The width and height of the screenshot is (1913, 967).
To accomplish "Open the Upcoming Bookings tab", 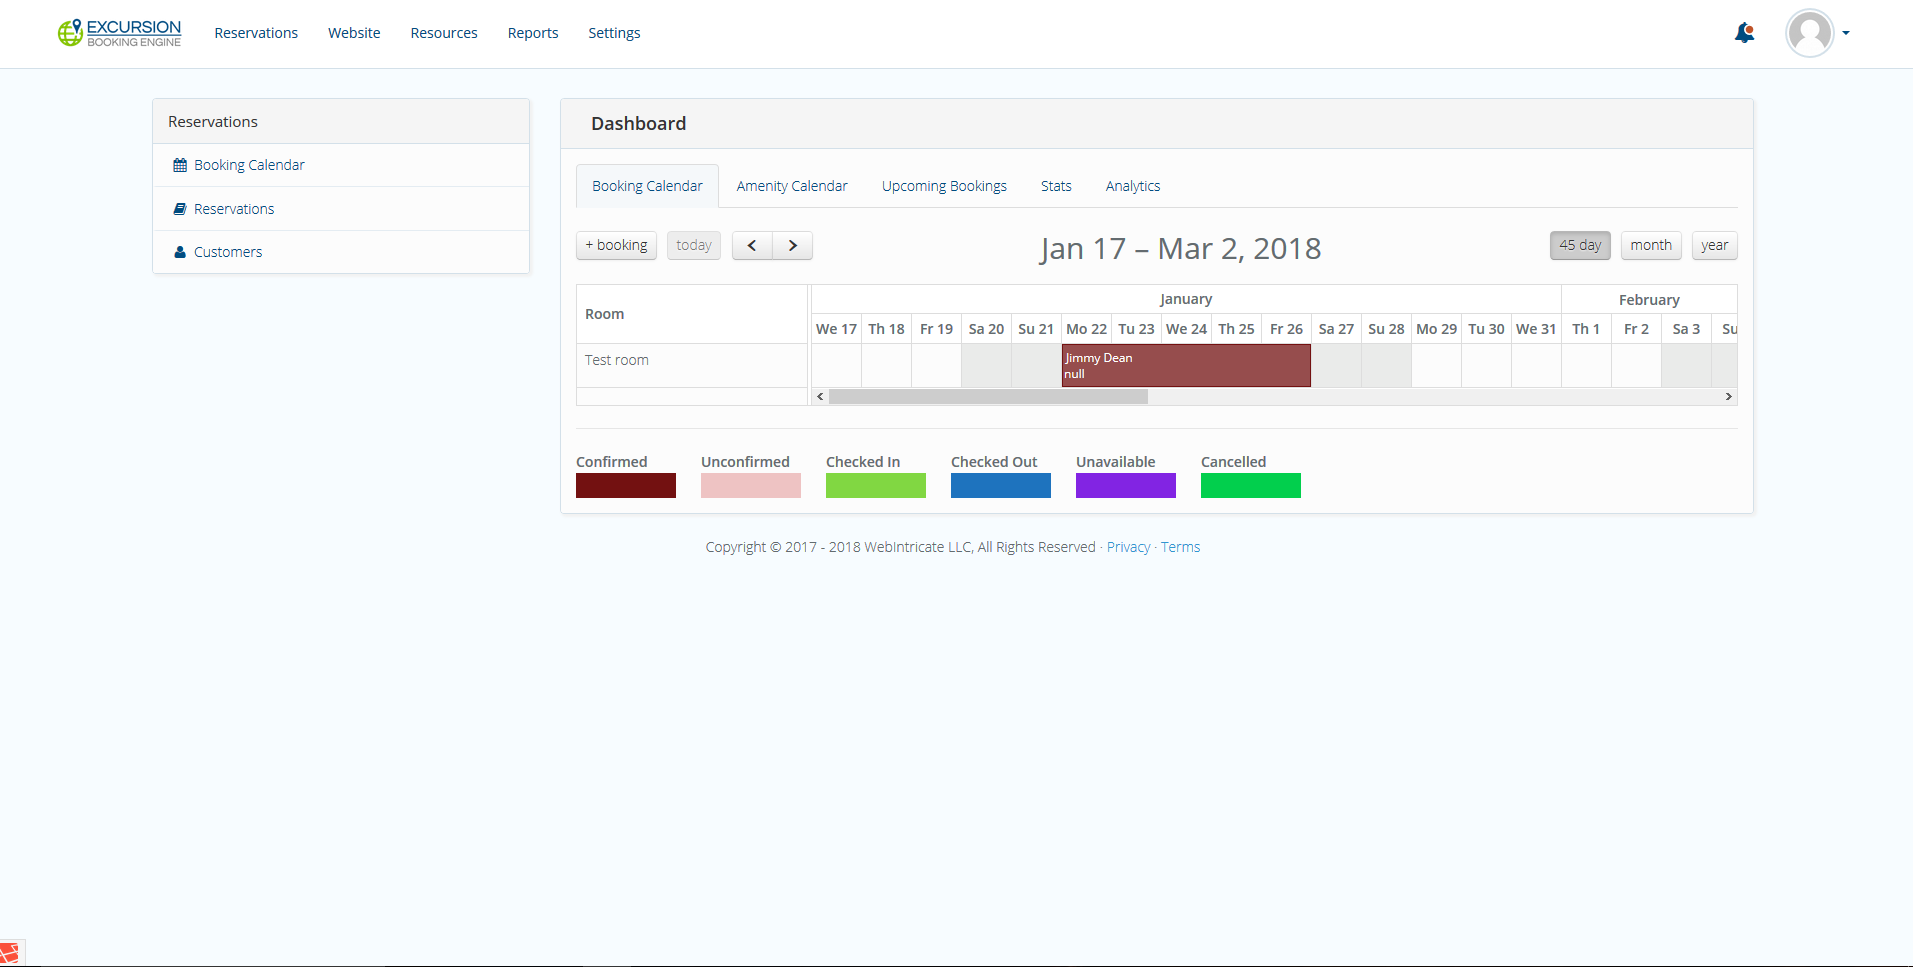I will tap(943, 186).
